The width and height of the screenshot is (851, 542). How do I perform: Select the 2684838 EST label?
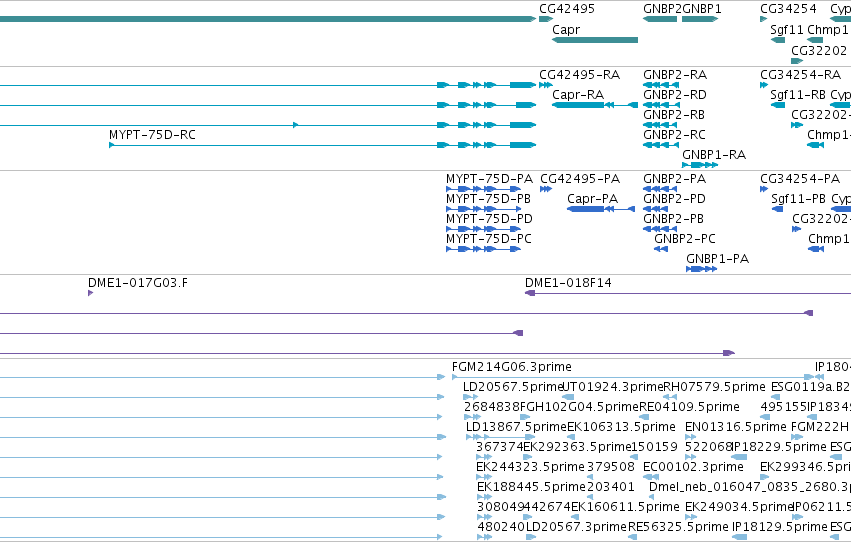point(492,407)
